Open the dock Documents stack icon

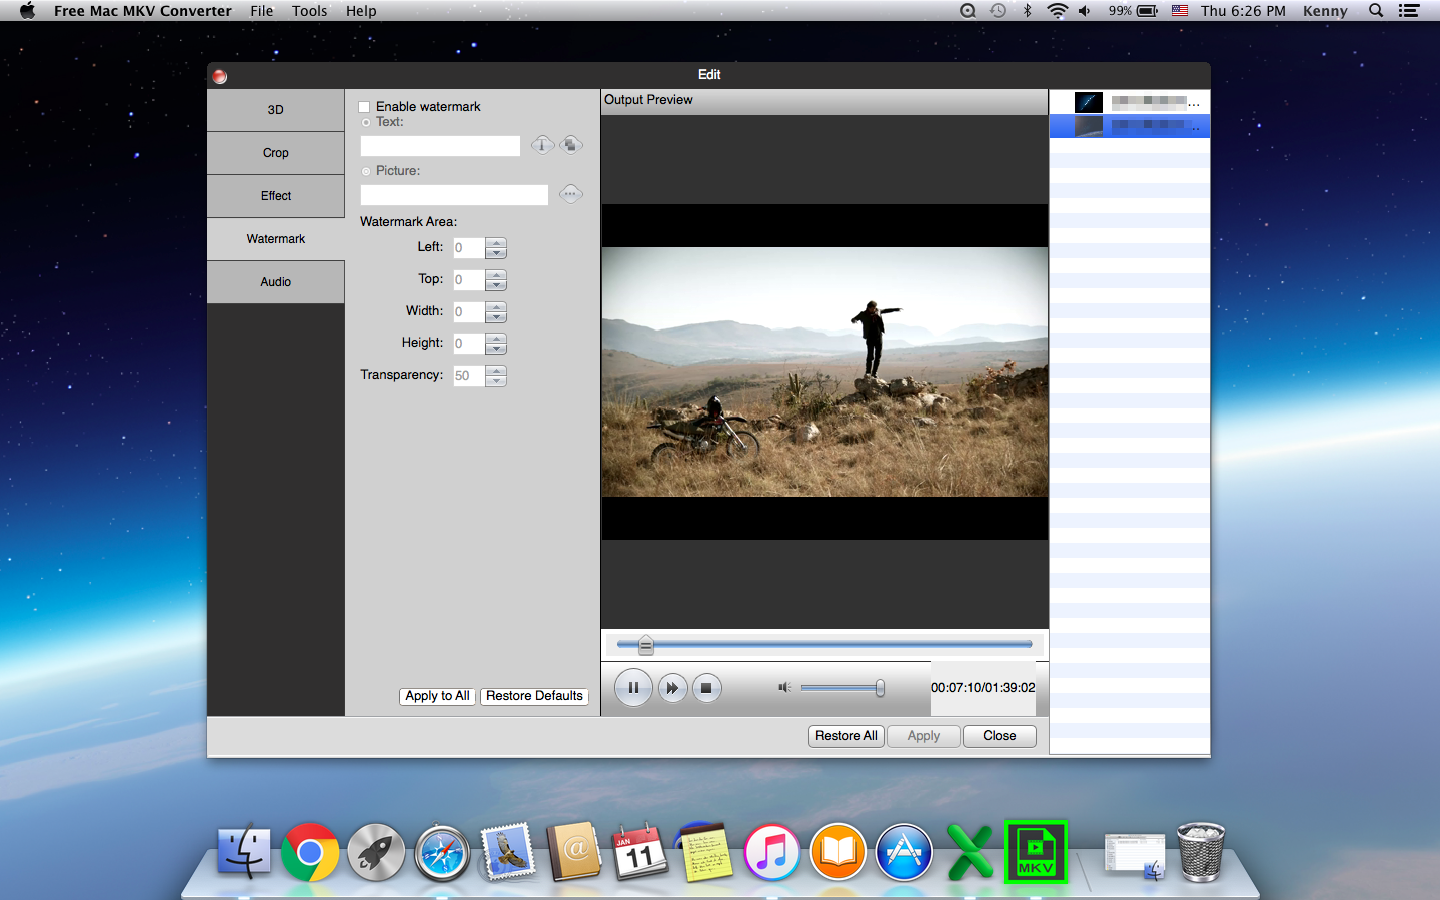tap(1134, 855)
